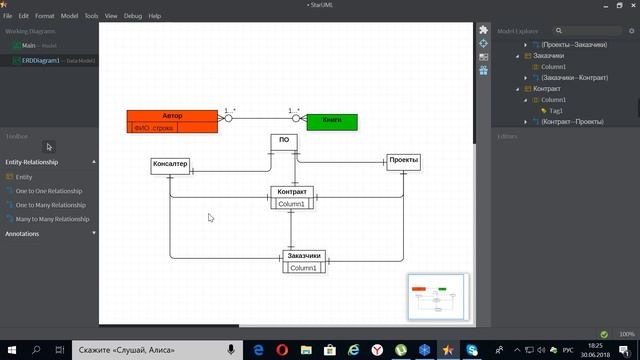The width and height of the screenshot is (640, 360).
Task: Open the diagram thumbnails icon in the right sidebar
Action: 484,57
